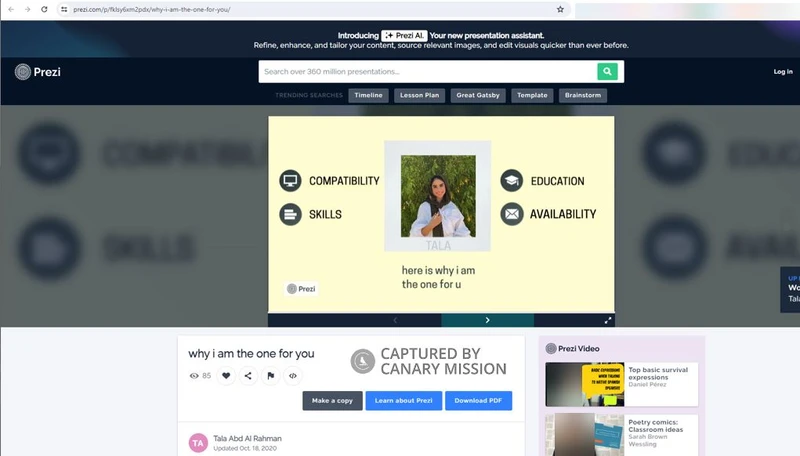Open Tala Abd Al Rahman author link
The height and width of the screenshot is (456, 800).
pyautogui.click(x=247, y=439)
